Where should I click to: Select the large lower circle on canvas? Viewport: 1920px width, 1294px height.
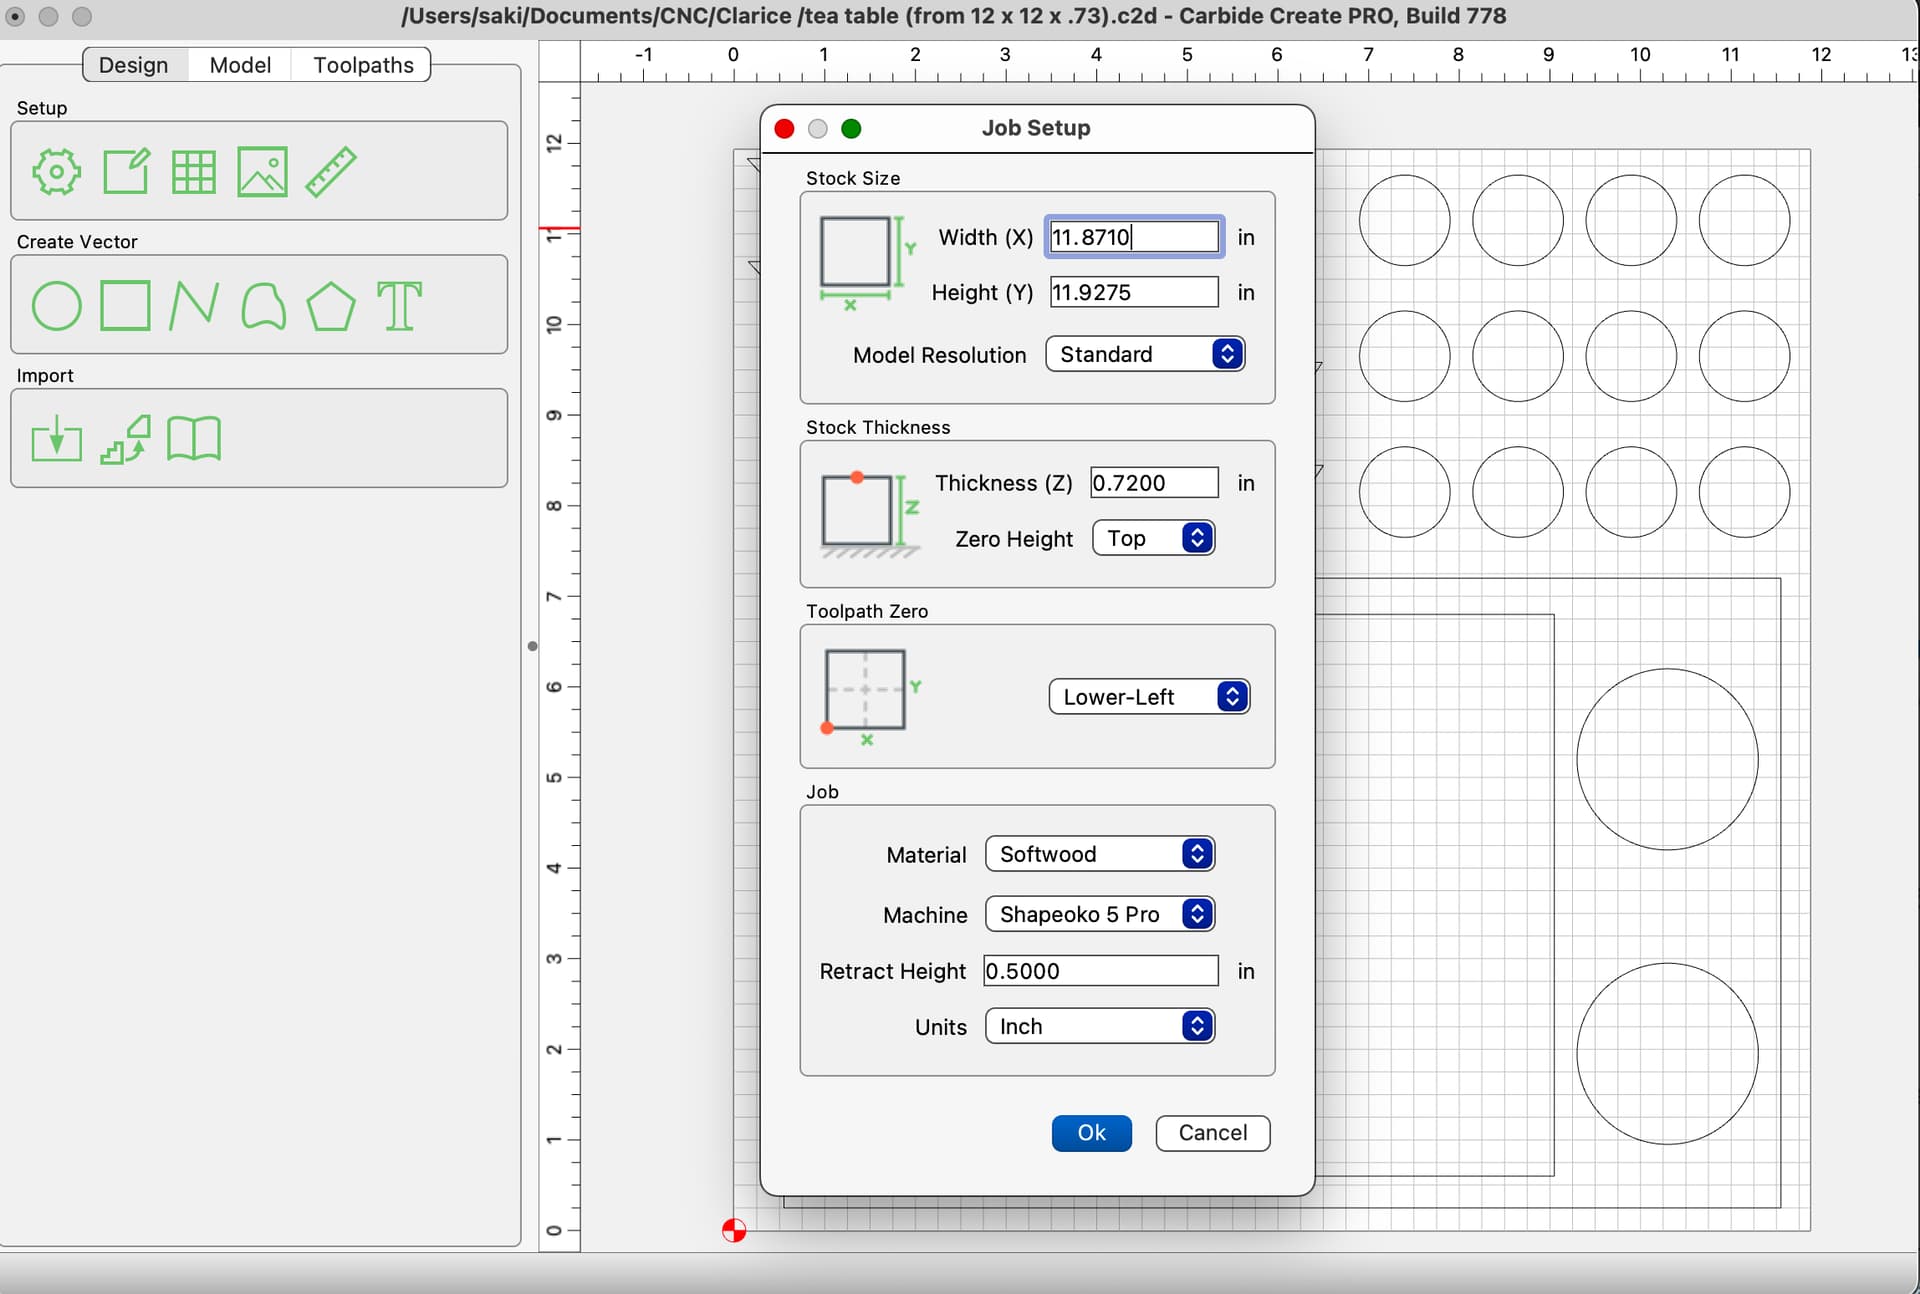(1667, 1053)
